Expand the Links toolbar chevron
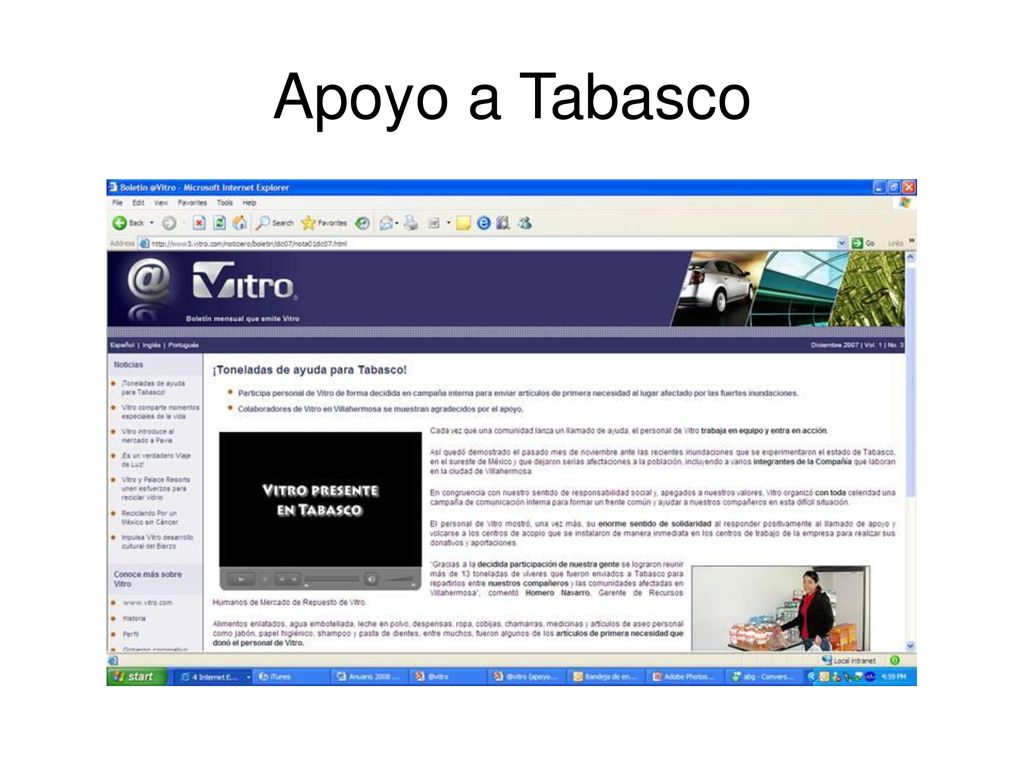Screen dimensions: 1024x768 click(911, 242)
